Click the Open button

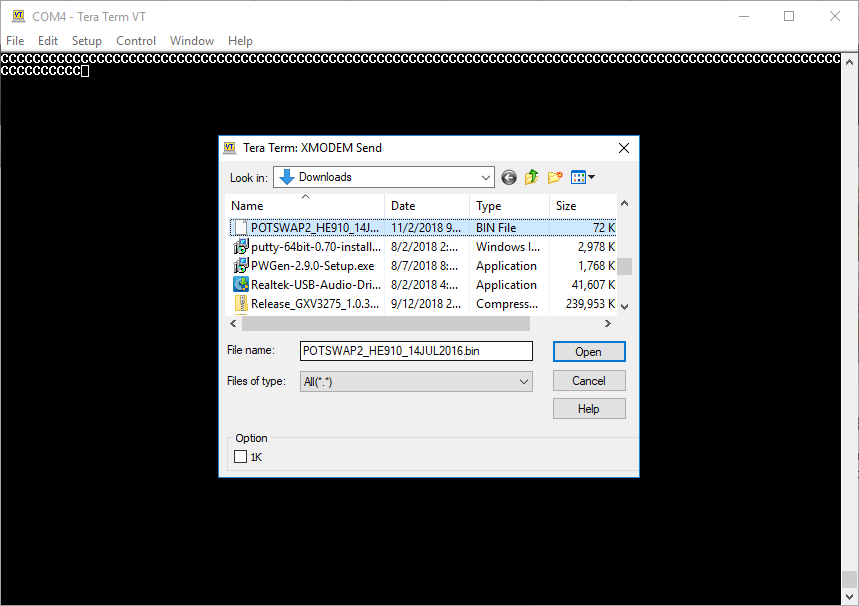pyautogui.click(x=589, y=352)
